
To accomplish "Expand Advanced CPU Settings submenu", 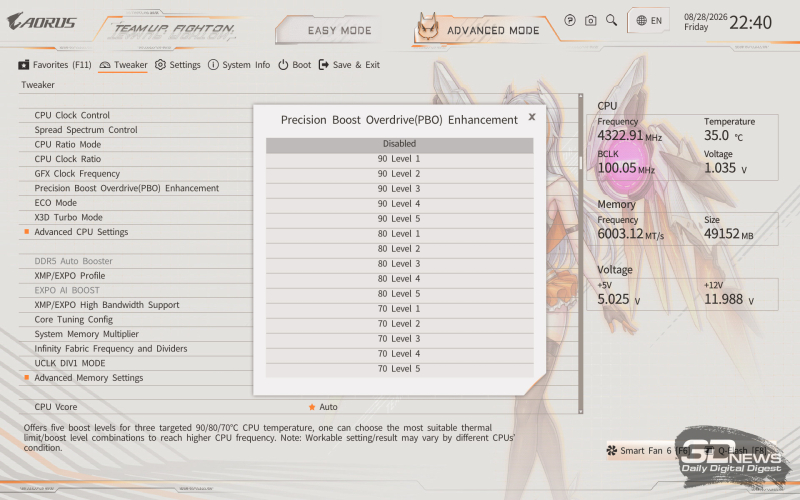I will [81, 232].
